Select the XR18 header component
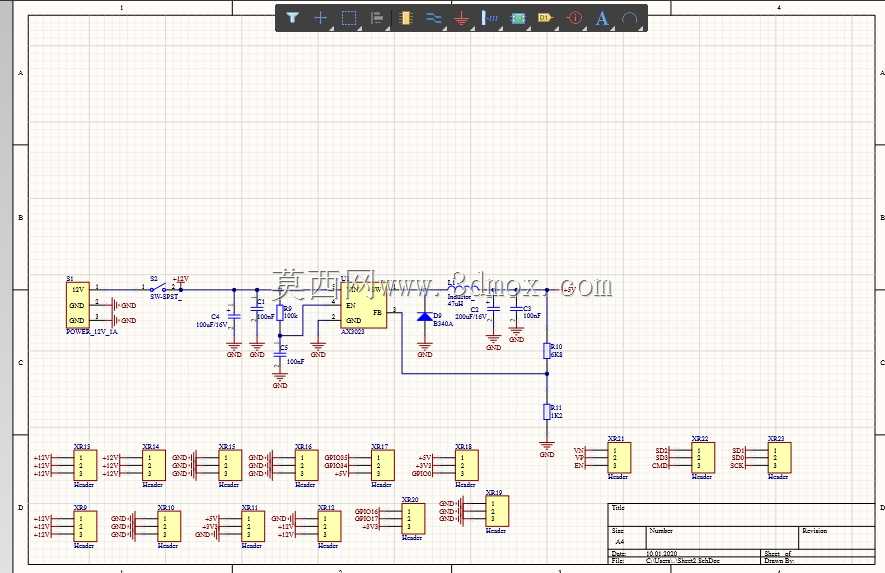 pyautogui.click(x=467, y=465)
